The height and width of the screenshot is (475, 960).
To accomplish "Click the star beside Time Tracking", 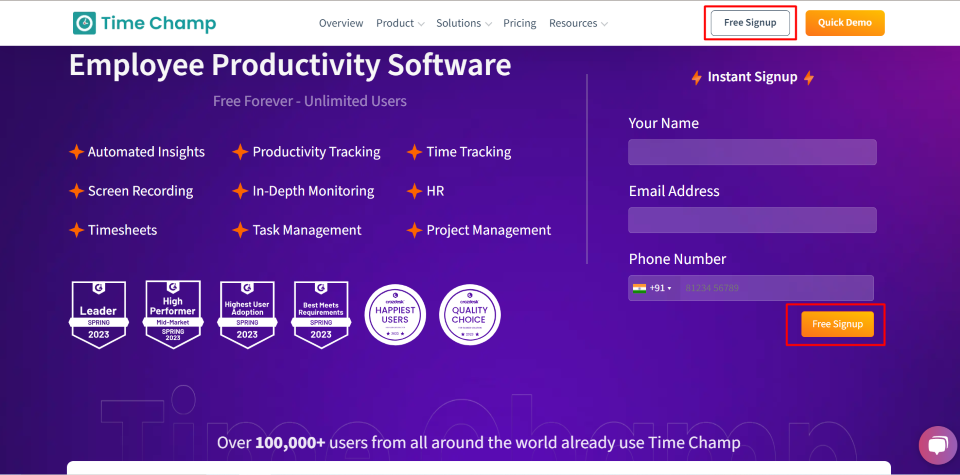I will click(x=414, y=152).
